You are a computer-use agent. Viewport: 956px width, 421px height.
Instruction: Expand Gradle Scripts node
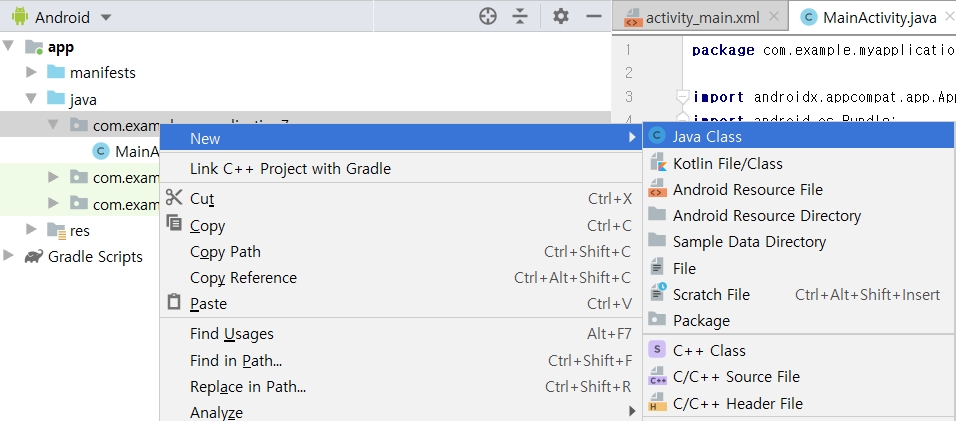[x=9, y=255]
